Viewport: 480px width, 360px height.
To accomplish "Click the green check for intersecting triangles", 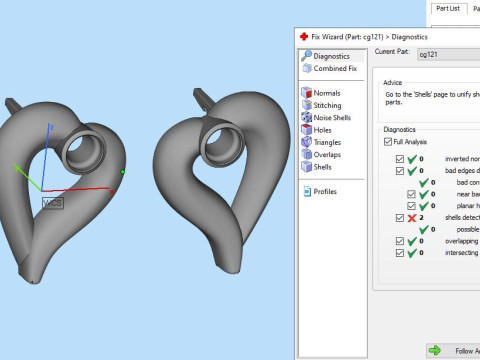I will tap(412, 253).
